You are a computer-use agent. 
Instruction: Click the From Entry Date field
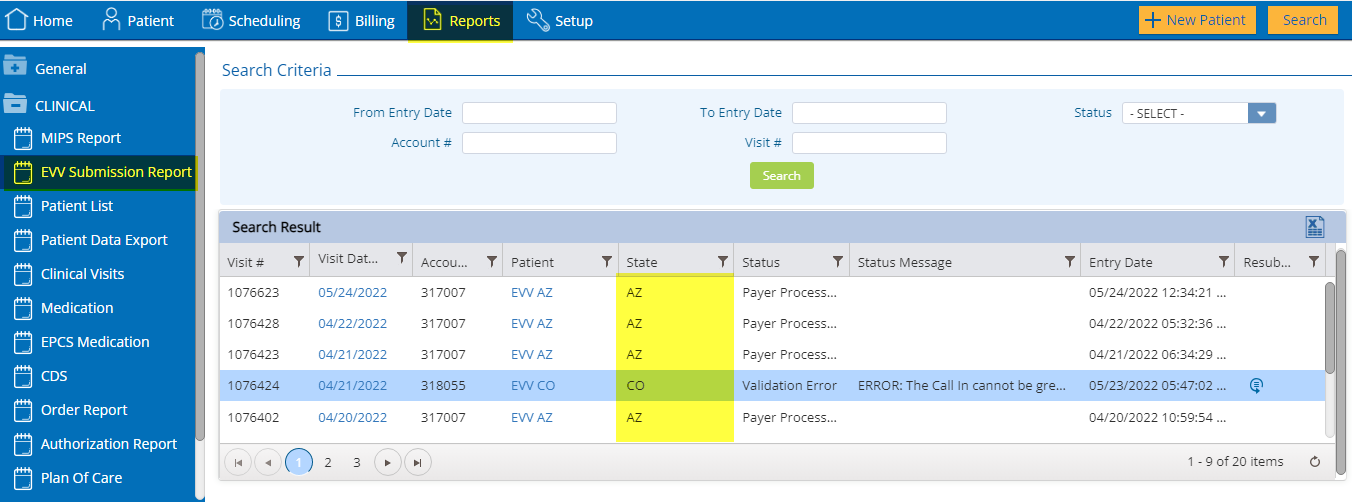(x=539, y=113)
